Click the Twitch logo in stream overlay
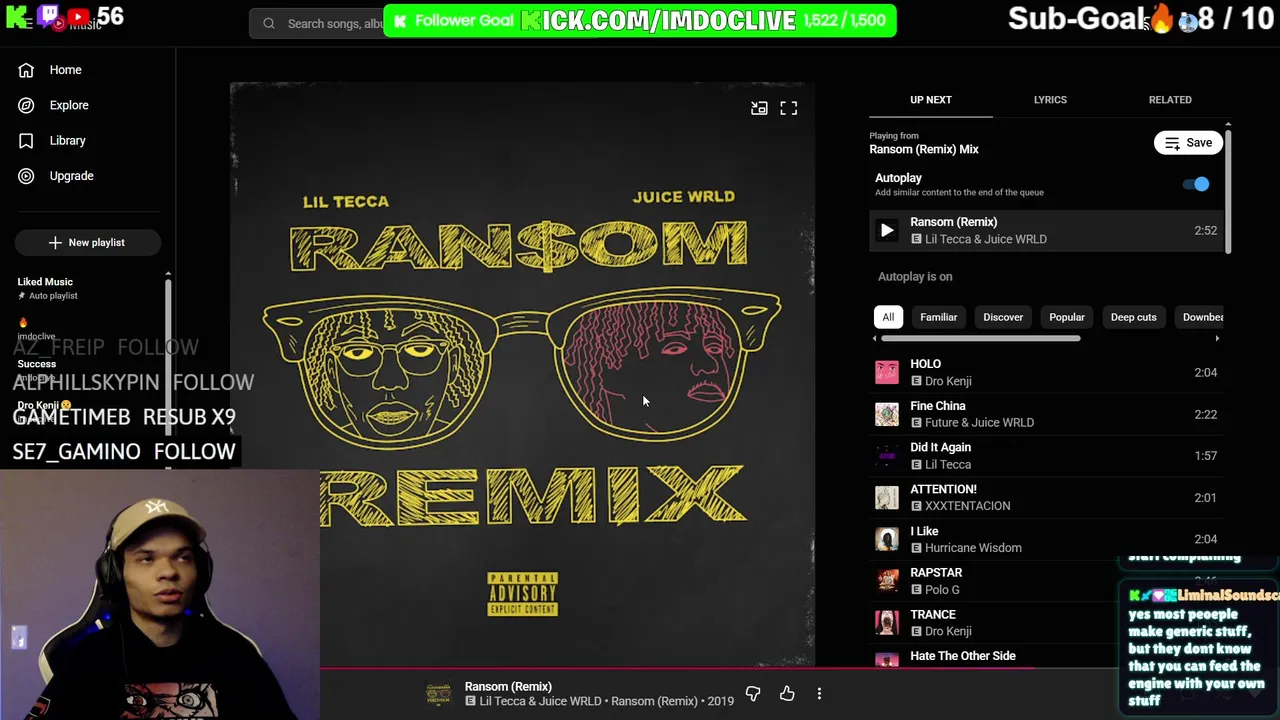The height and width of the screenshot is (720, 1280). (48, 15)
